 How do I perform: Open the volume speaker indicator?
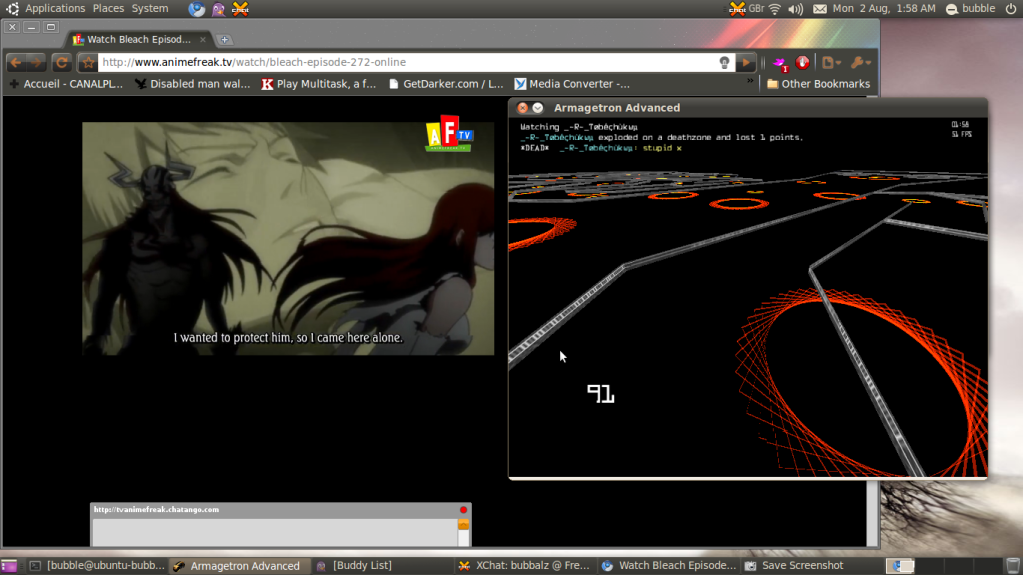click(796, 9)
